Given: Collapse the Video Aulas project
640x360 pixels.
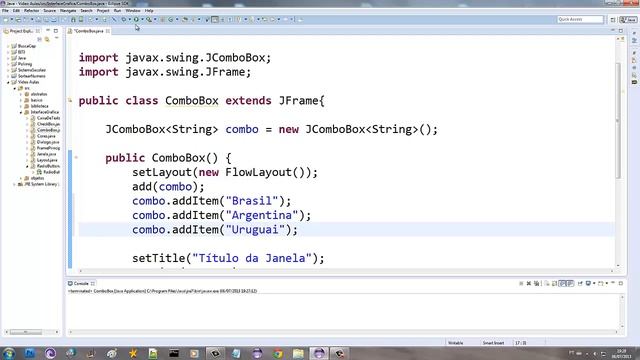Looking at the screenshot, I should [x=8, y=82].
